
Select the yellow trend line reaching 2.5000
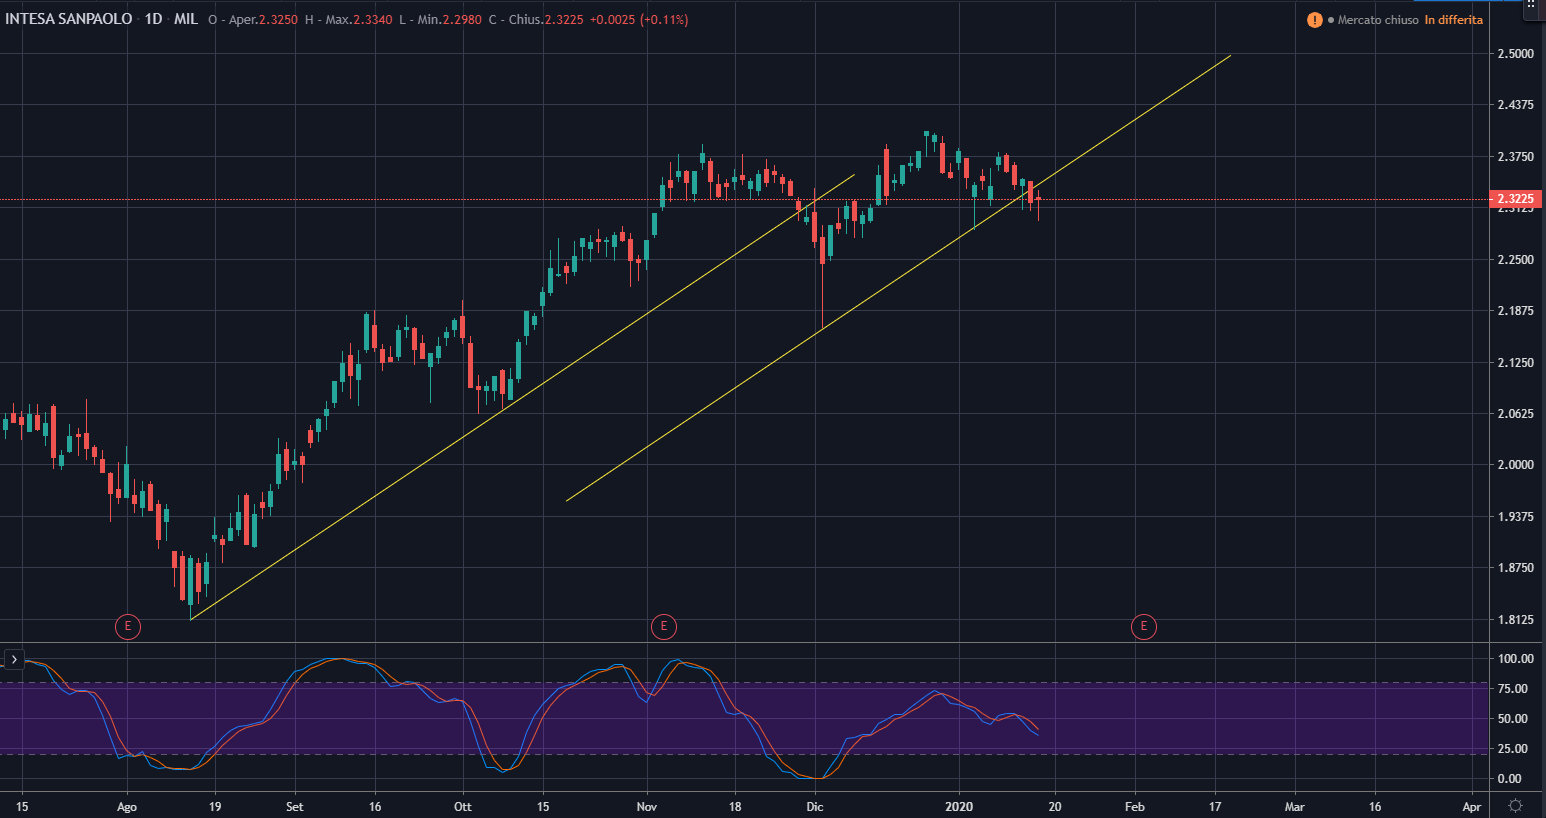898,278
